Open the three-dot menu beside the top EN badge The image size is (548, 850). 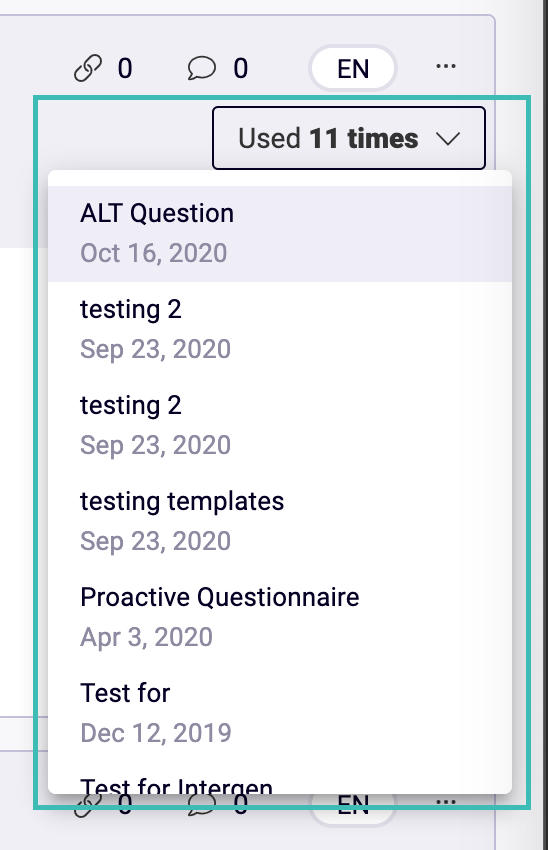coord(446,67)
